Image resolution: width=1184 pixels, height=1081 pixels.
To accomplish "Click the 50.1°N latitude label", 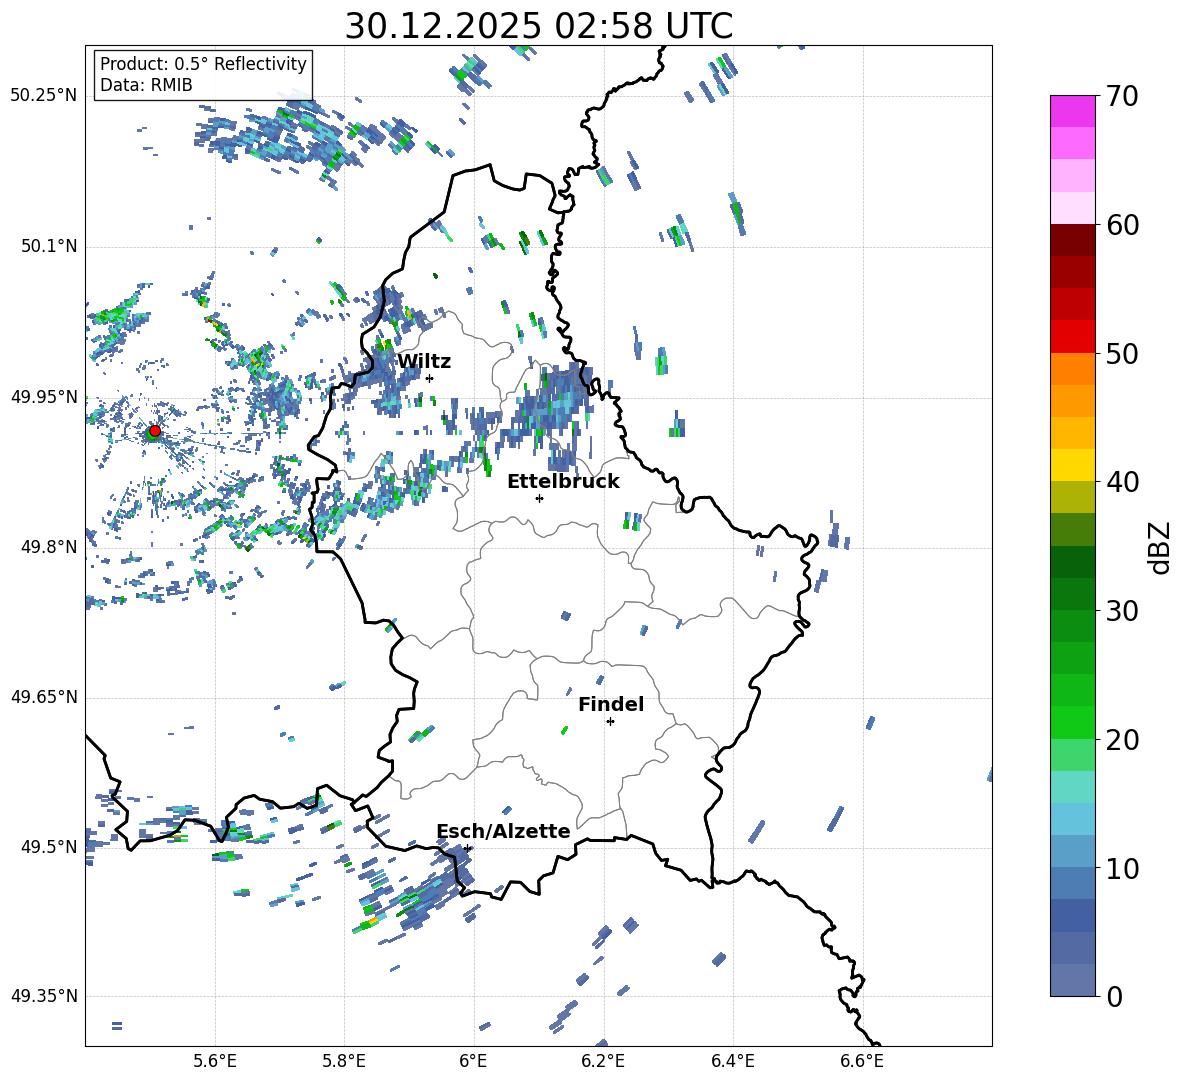I will pos(49,246).
